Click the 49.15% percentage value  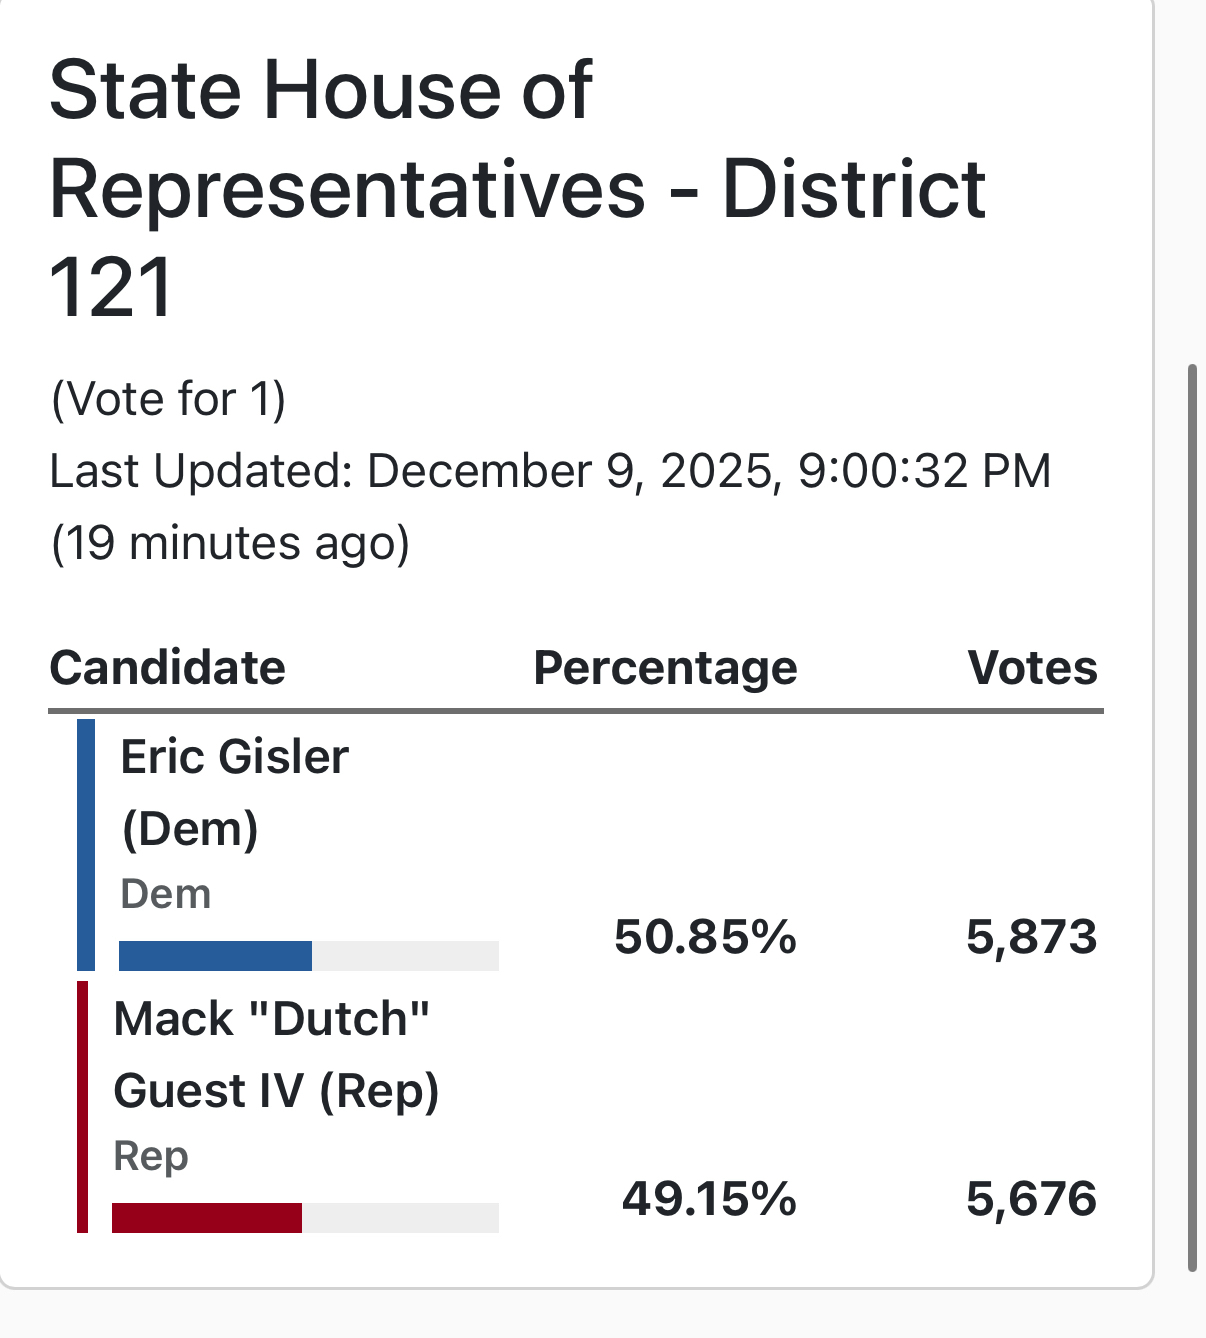point(708,1198)
